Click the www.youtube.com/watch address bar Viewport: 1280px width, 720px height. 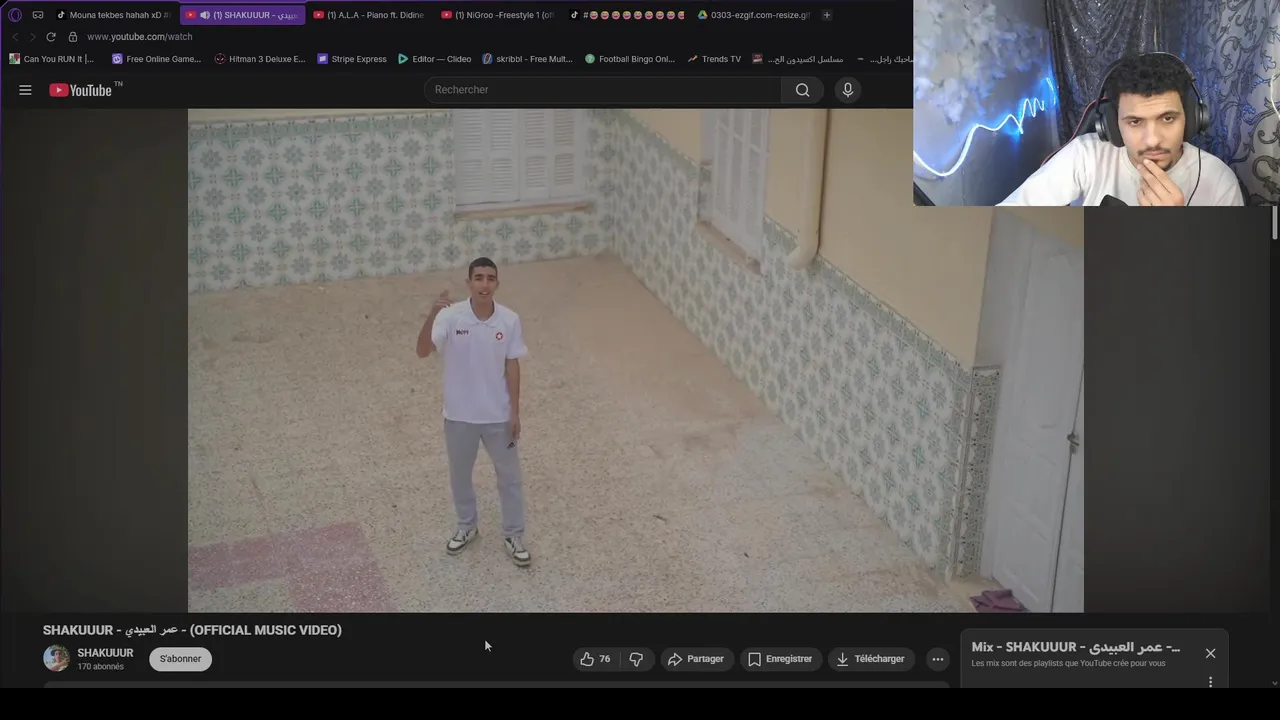point(140,37)
